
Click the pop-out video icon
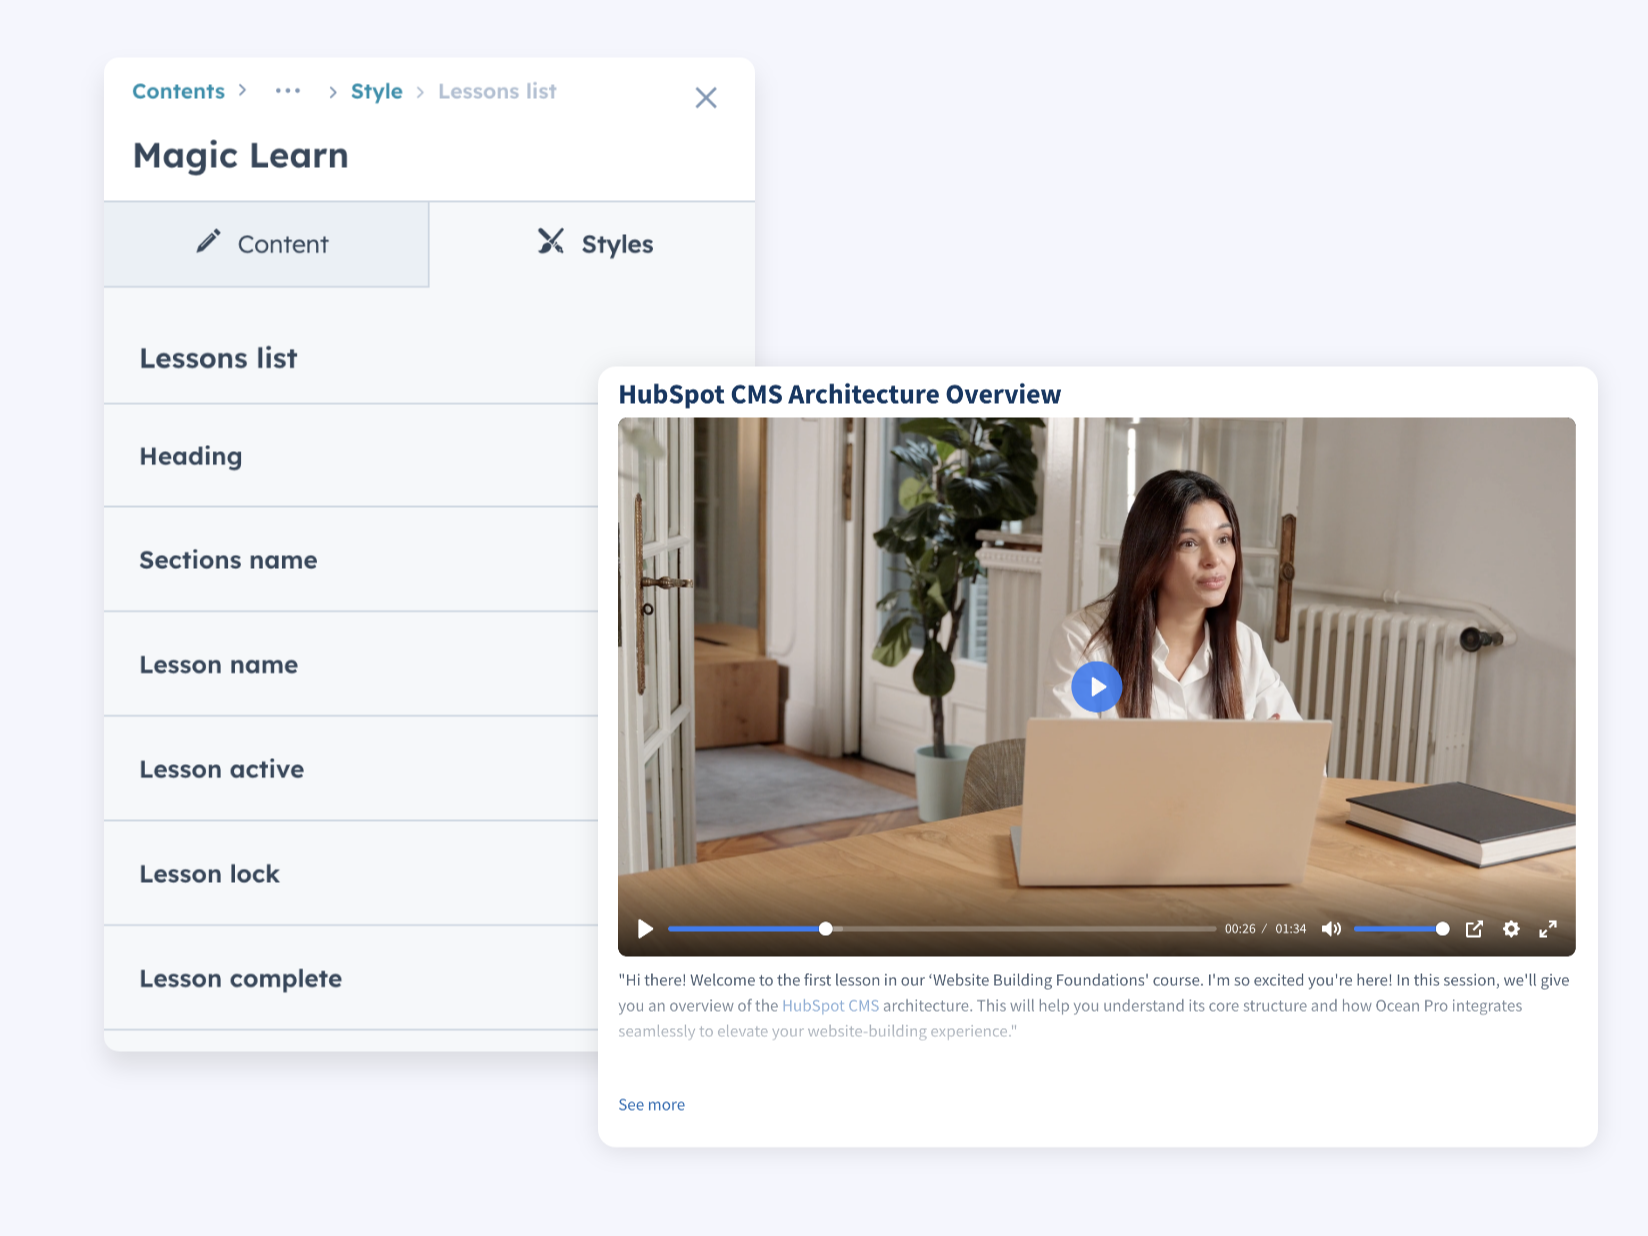pos(1474,929)
